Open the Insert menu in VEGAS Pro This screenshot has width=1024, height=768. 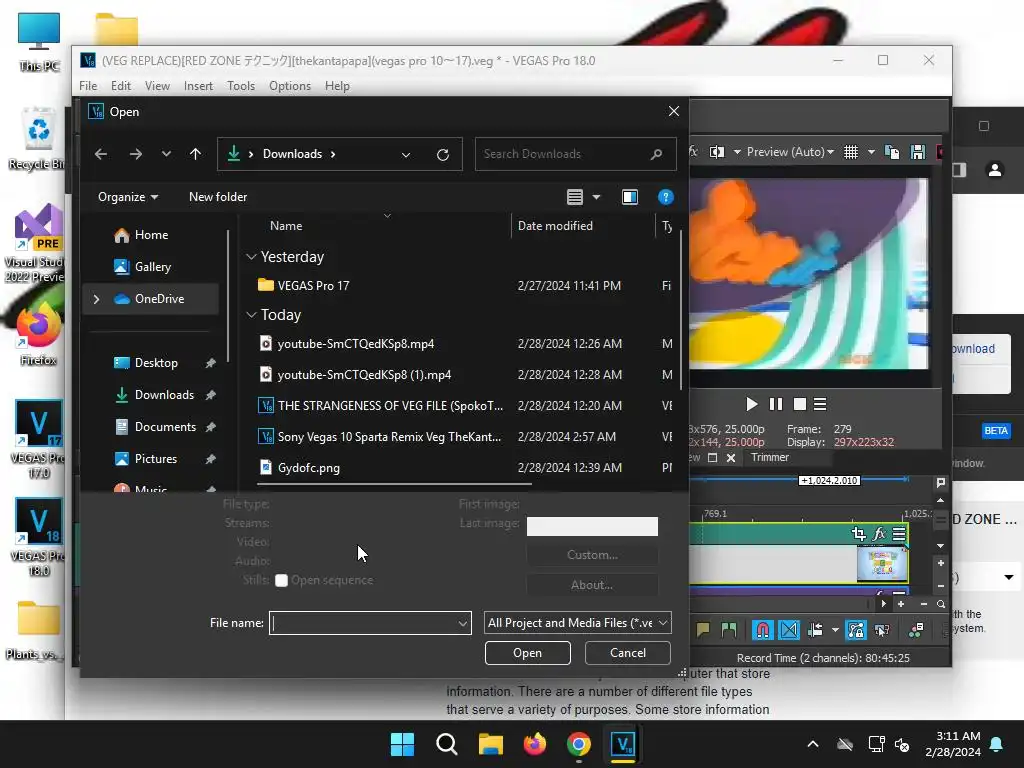pyautogui.click(x=198, y=86)
